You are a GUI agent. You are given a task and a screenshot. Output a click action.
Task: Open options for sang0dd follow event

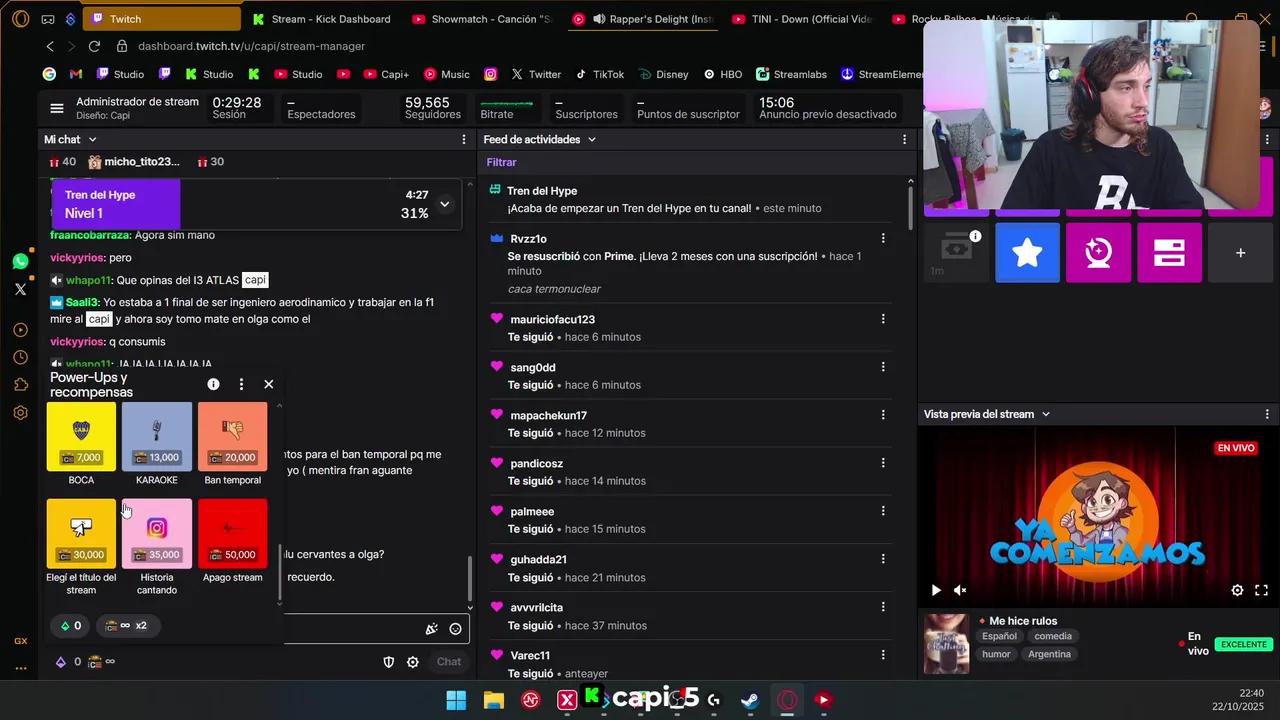883,367
